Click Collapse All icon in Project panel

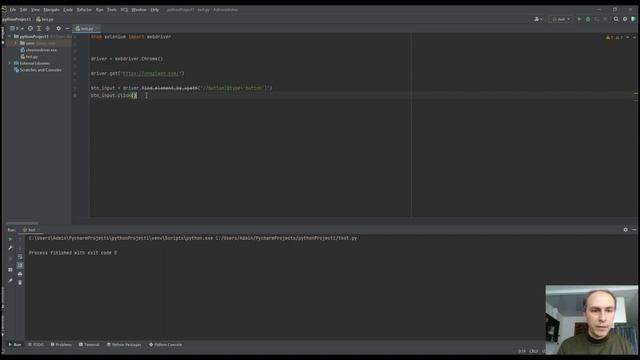pyautogui.click(x=48, y=29)
